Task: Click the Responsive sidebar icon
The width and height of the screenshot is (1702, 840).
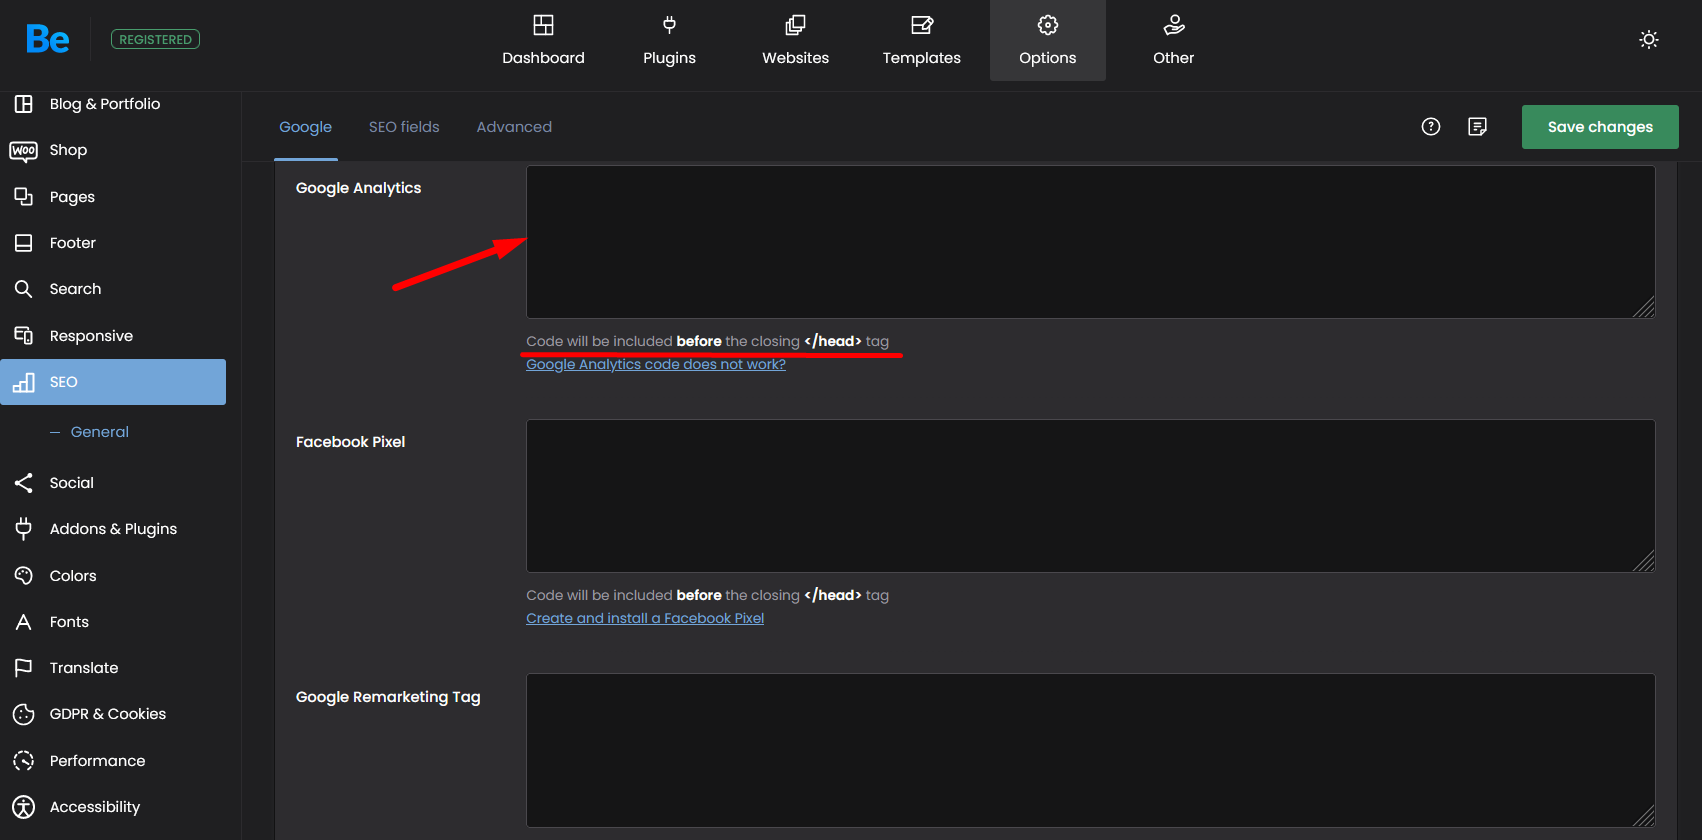Action: click(24, 335)
